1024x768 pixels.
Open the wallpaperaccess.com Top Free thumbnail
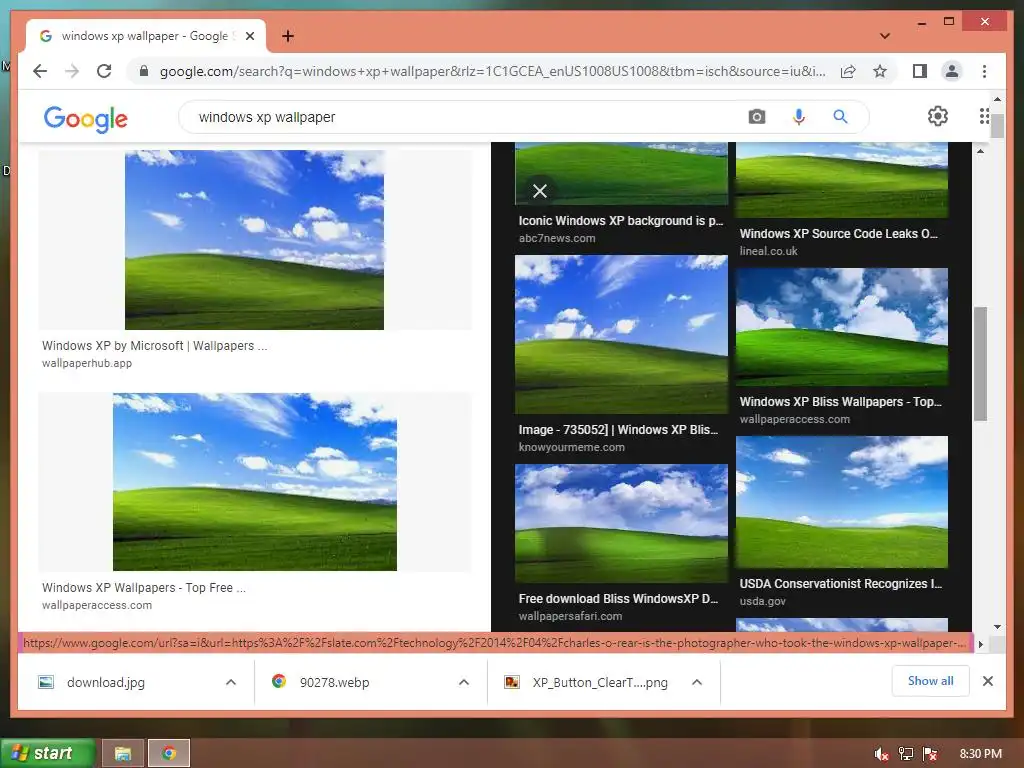click(255, 481)
